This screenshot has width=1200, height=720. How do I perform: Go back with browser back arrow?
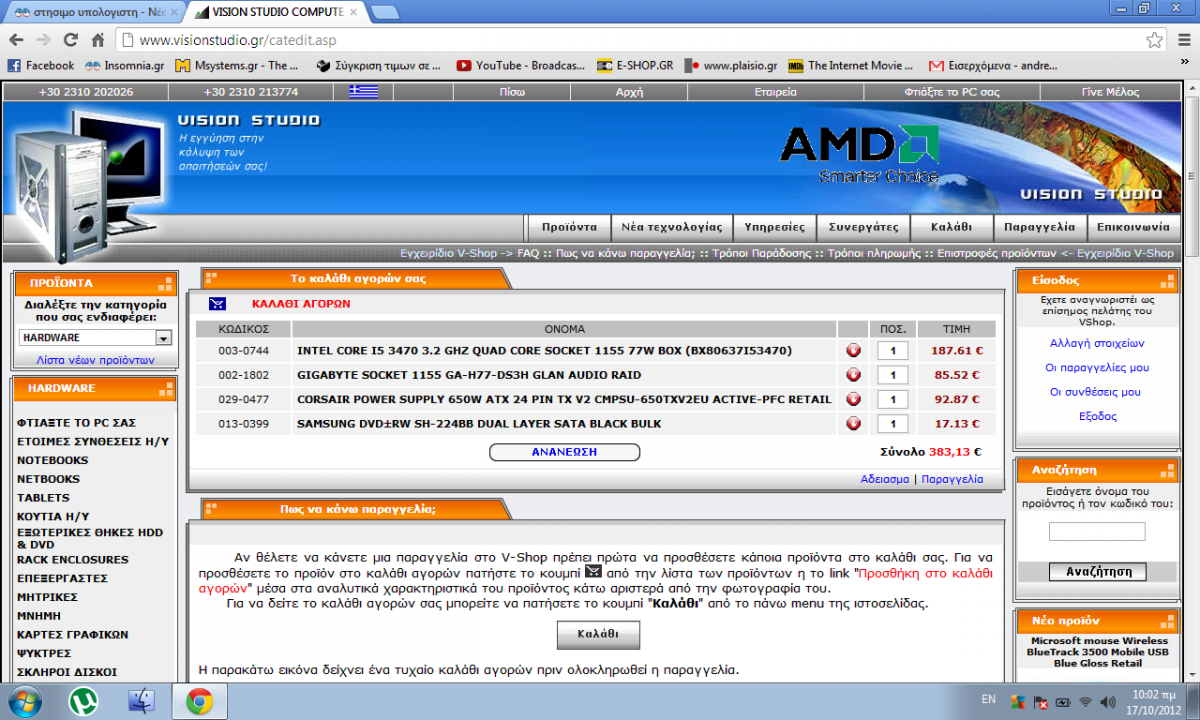coord(16,40)
